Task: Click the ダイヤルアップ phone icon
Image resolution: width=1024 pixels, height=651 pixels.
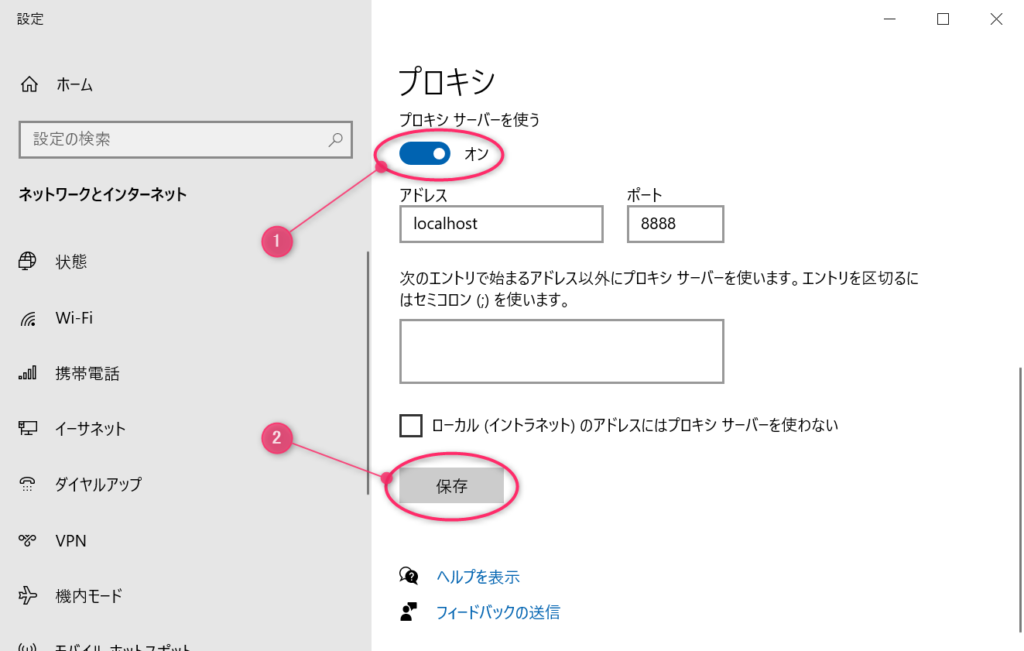Action: point(27,484)
